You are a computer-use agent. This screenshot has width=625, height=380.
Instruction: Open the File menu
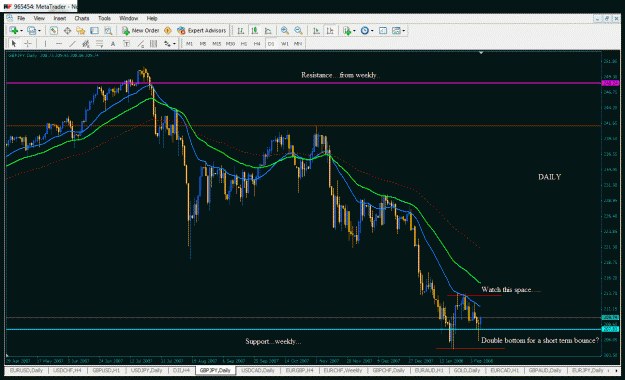coord(21,18)
